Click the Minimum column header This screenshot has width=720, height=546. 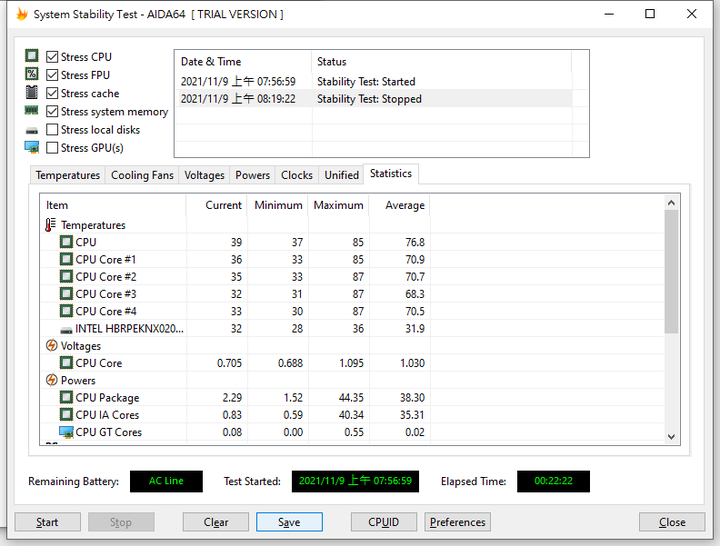278,205
